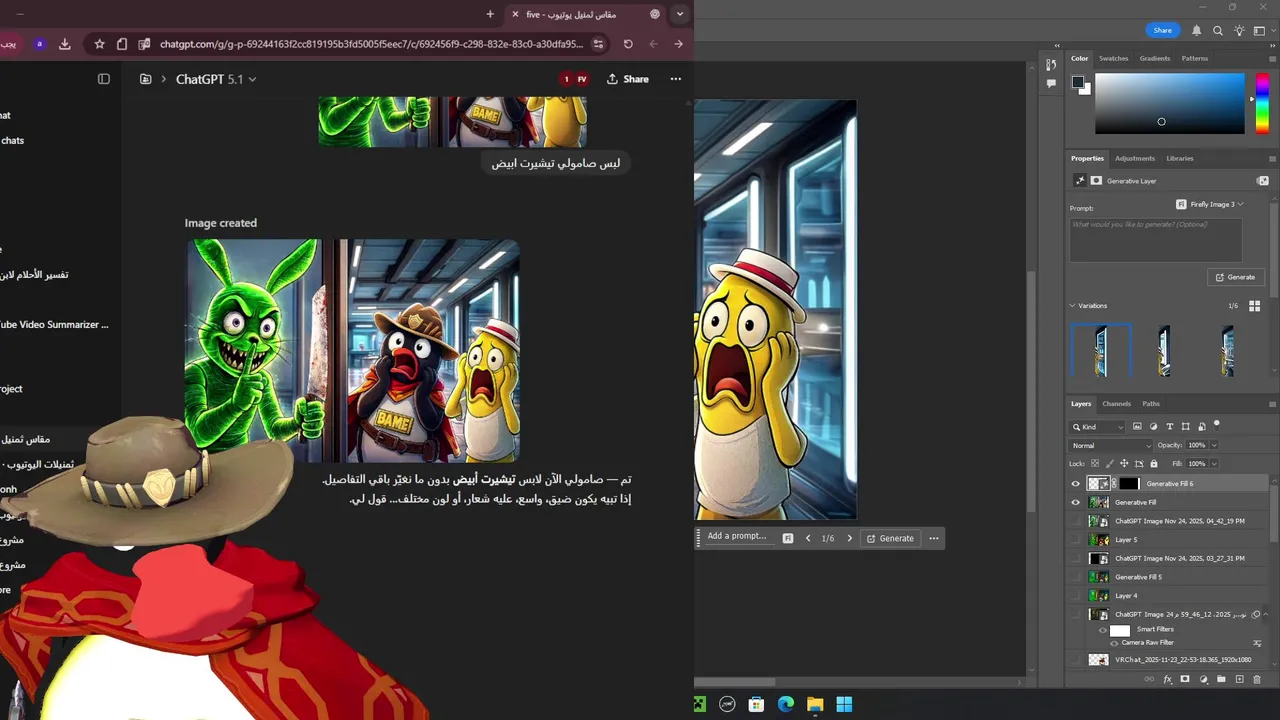
Task: Open the Firefly Image 3 model dropdown
Action: (1210, 205)
